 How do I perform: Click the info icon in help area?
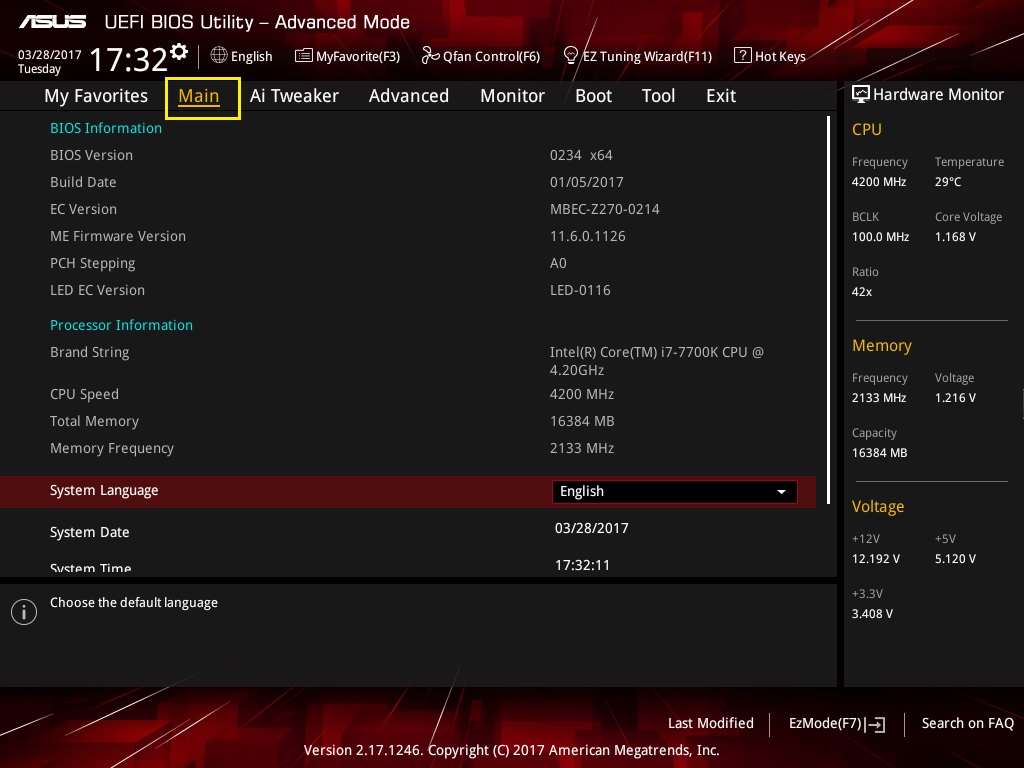24,612
